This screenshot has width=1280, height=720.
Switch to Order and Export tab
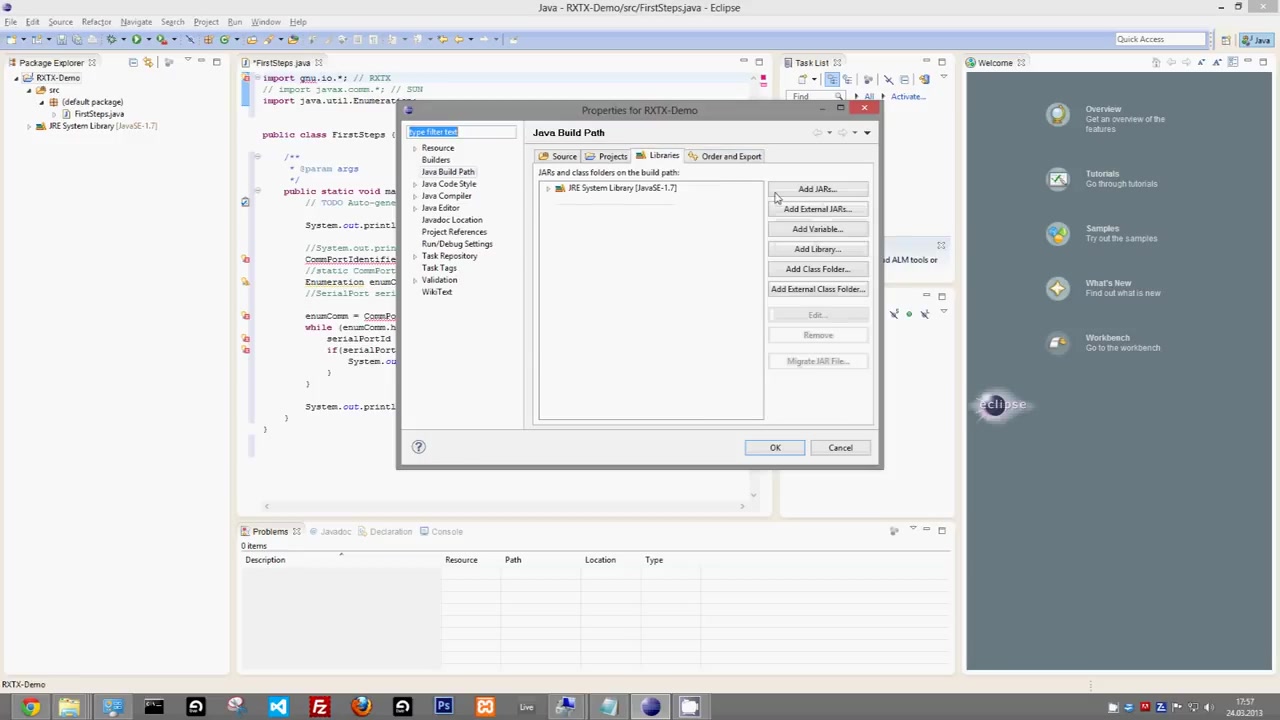click(x=724, y=156)
